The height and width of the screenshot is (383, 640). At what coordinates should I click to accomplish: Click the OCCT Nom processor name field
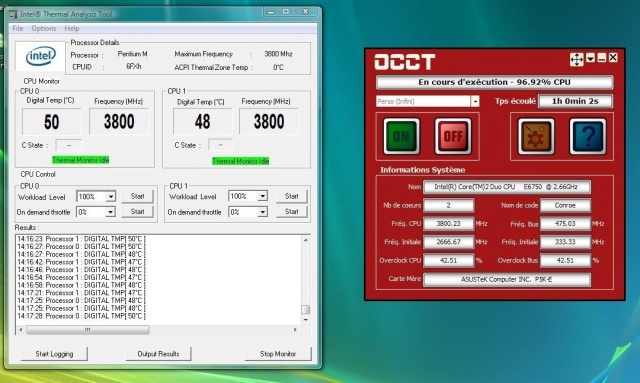coord(507,187)
